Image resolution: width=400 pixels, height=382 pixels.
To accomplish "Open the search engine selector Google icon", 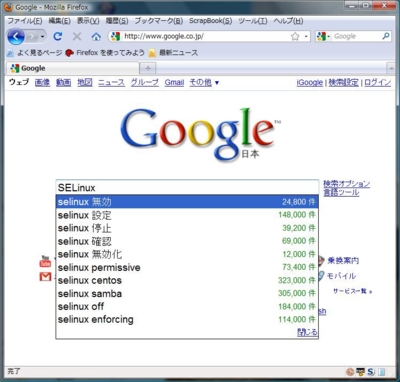I will 323,36.
